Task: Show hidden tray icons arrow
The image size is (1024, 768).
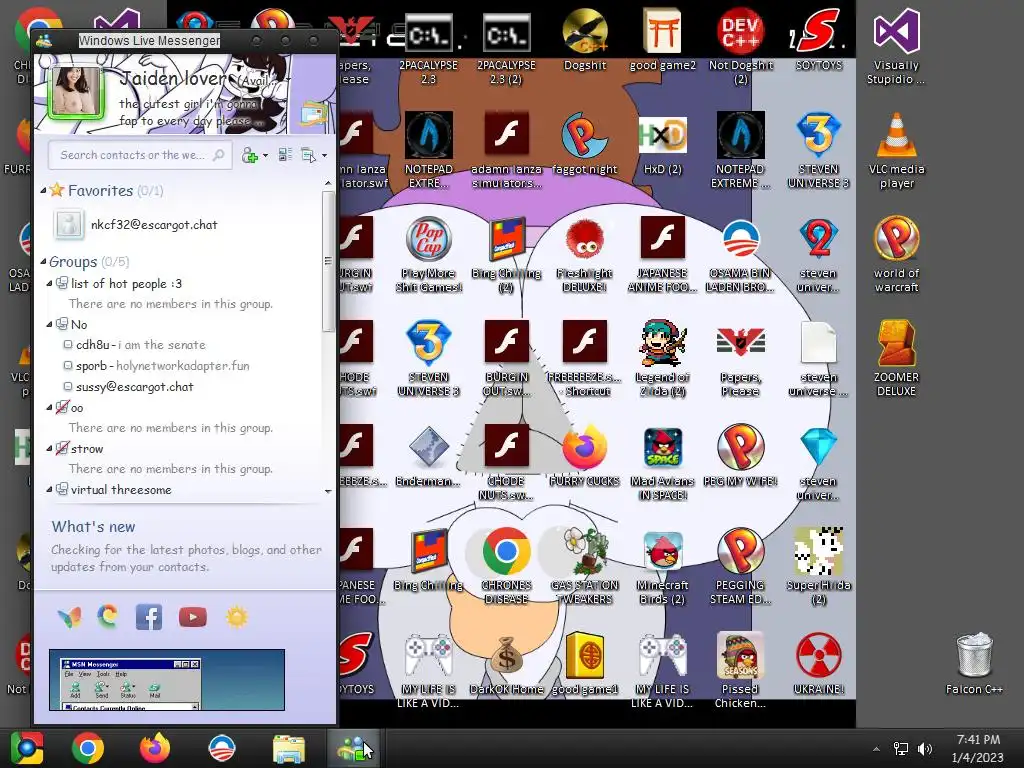Action: point(876,749)
